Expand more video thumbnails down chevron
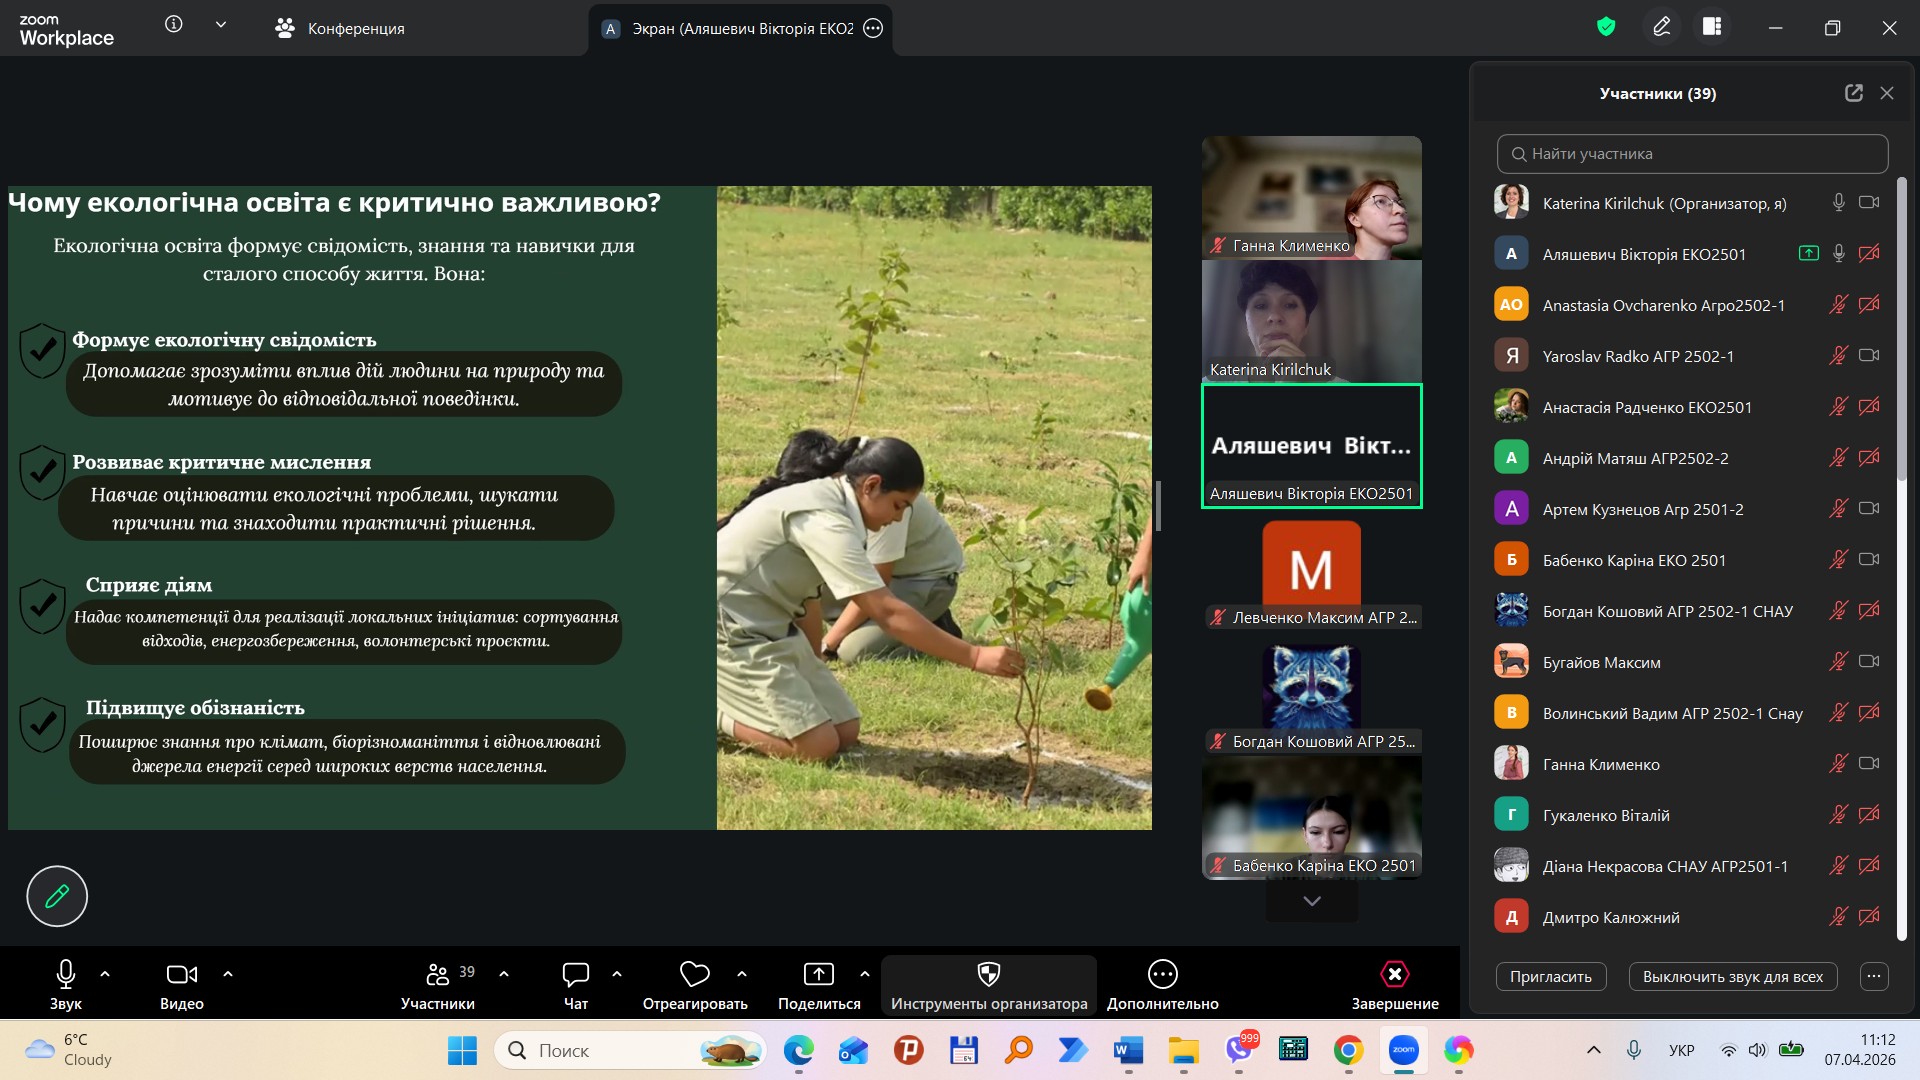This screenshot has height=1080, width=1920. [x=1311, y=901]
